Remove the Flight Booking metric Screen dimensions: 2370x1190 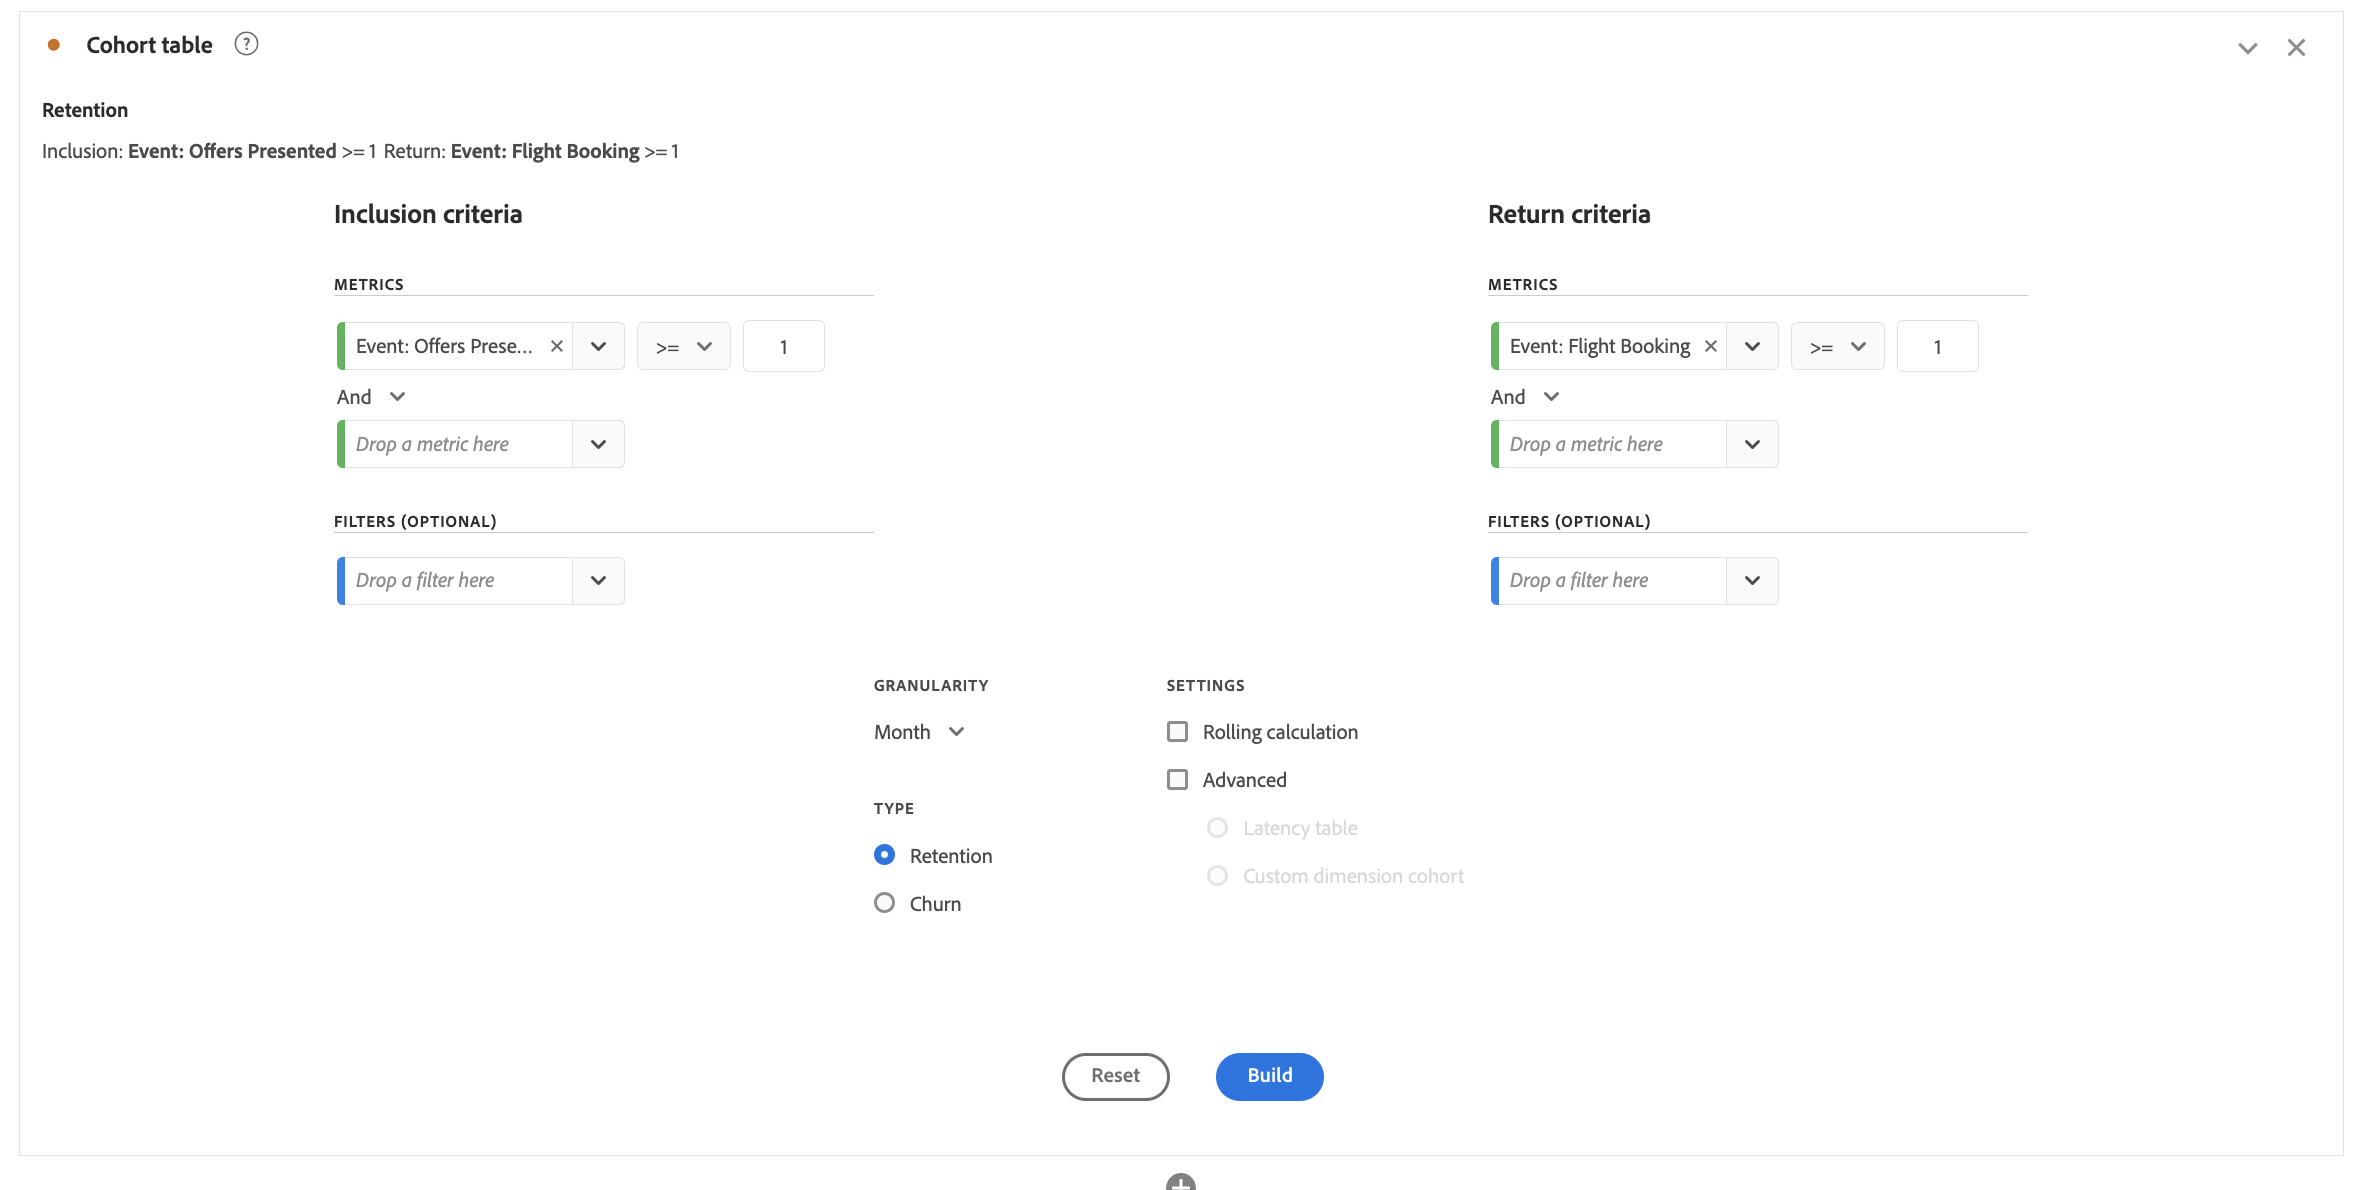coord(1711,346)
